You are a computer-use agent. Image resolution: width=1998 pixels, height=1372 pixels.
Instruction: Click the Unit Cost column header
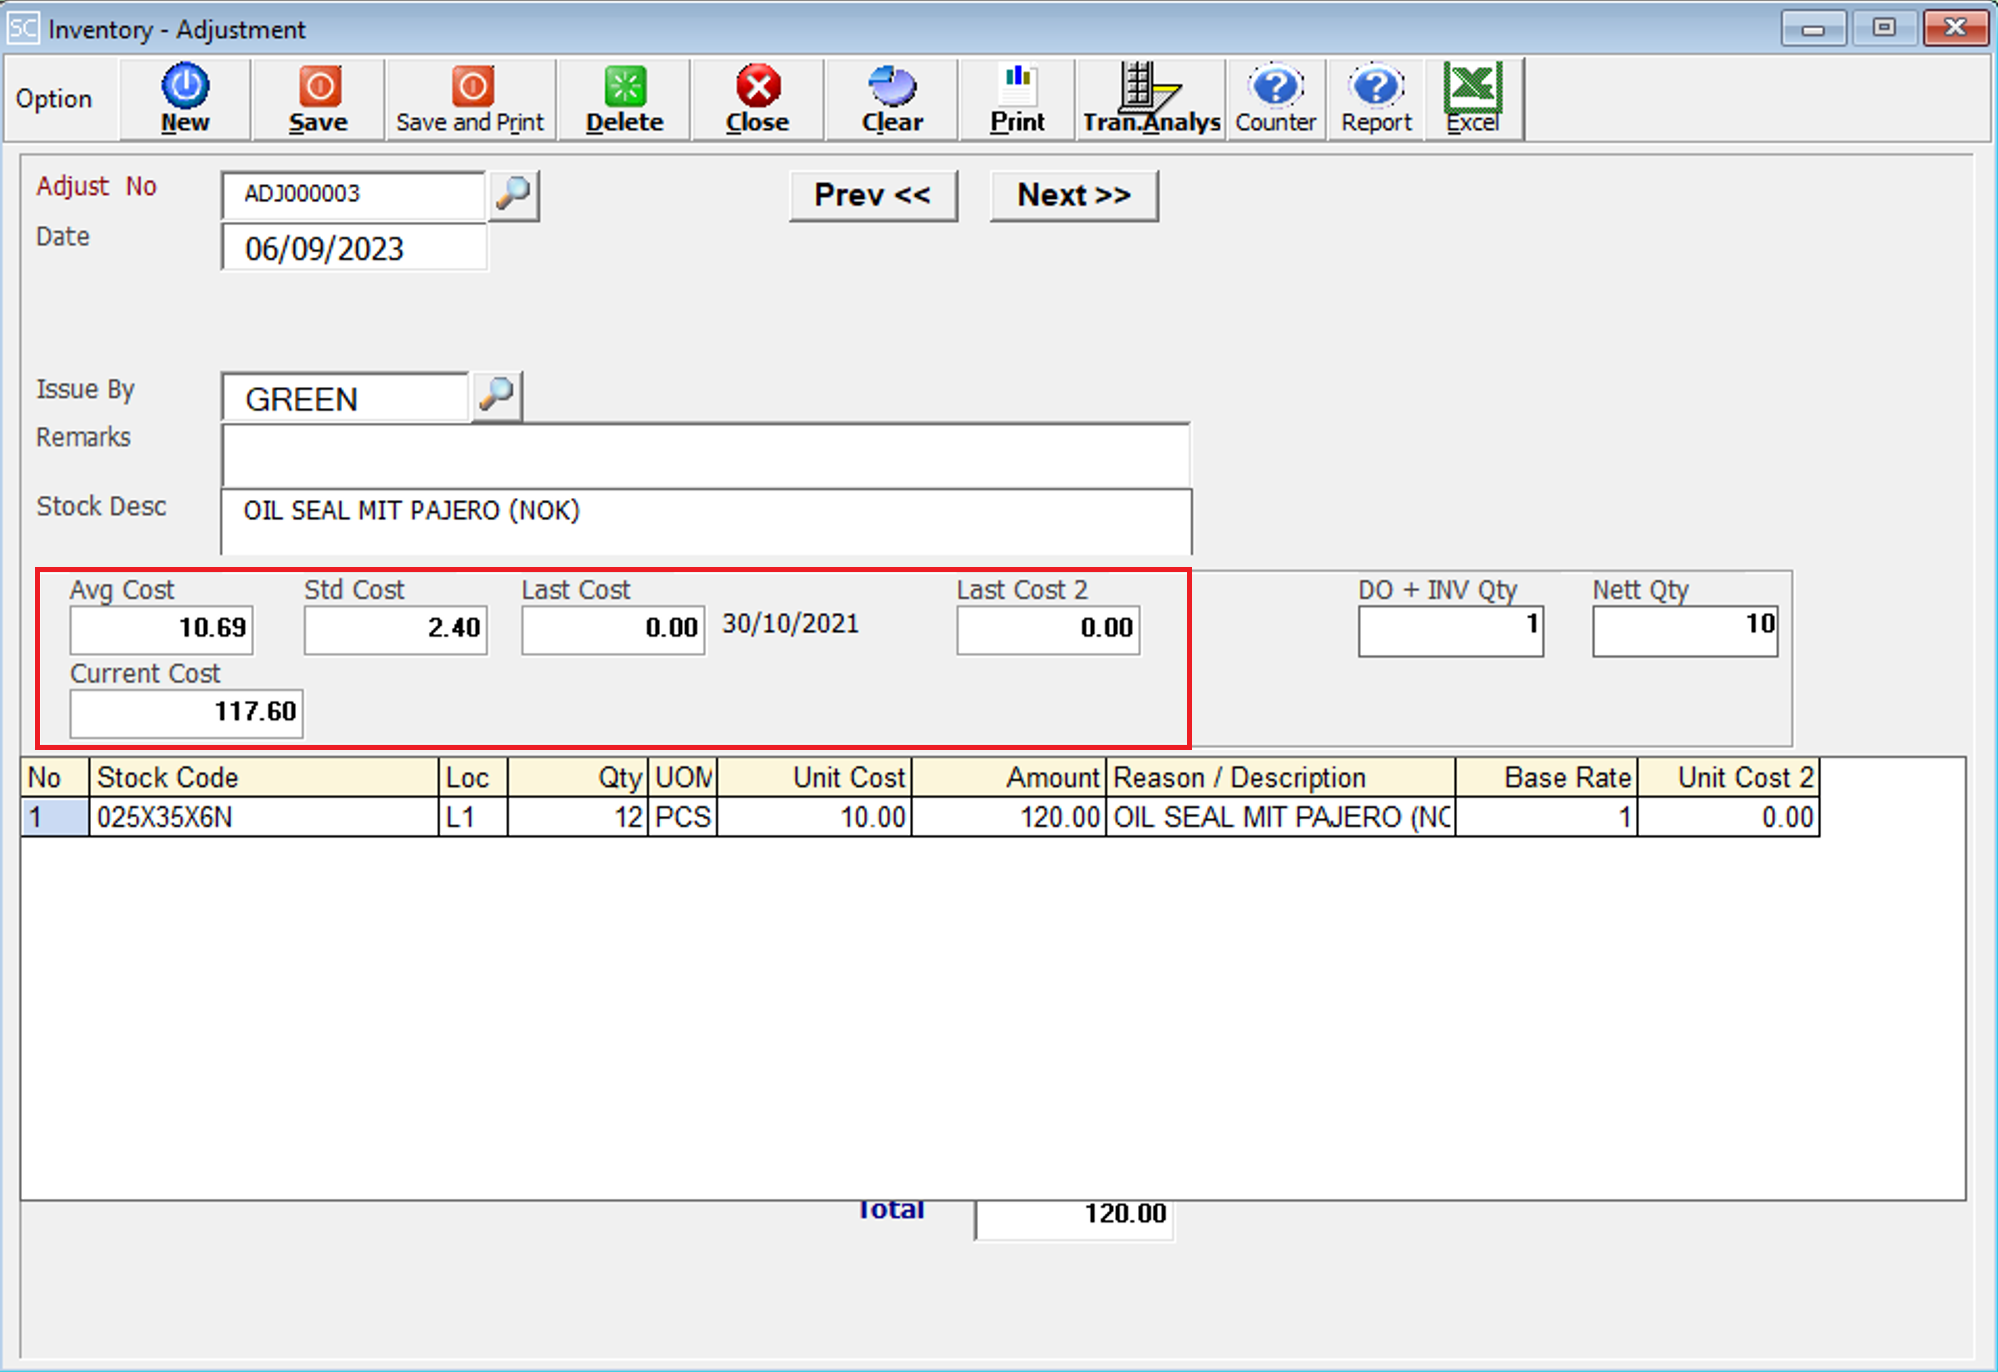[x=814, y=777]
